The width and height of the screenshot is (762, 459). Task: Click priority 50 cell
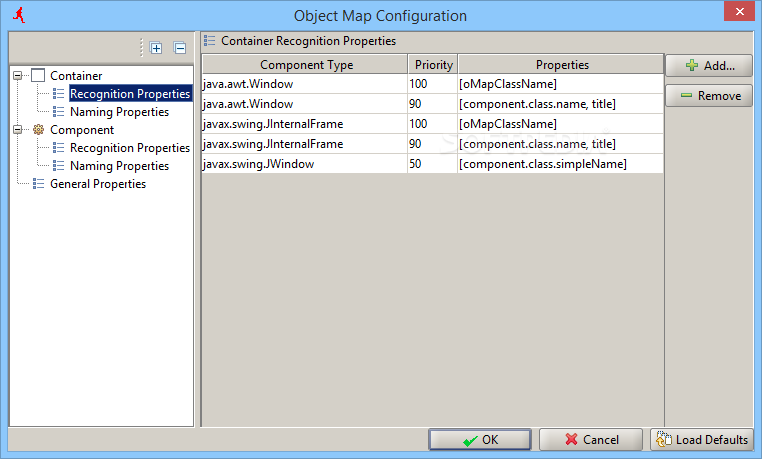(x=433, y=164)
